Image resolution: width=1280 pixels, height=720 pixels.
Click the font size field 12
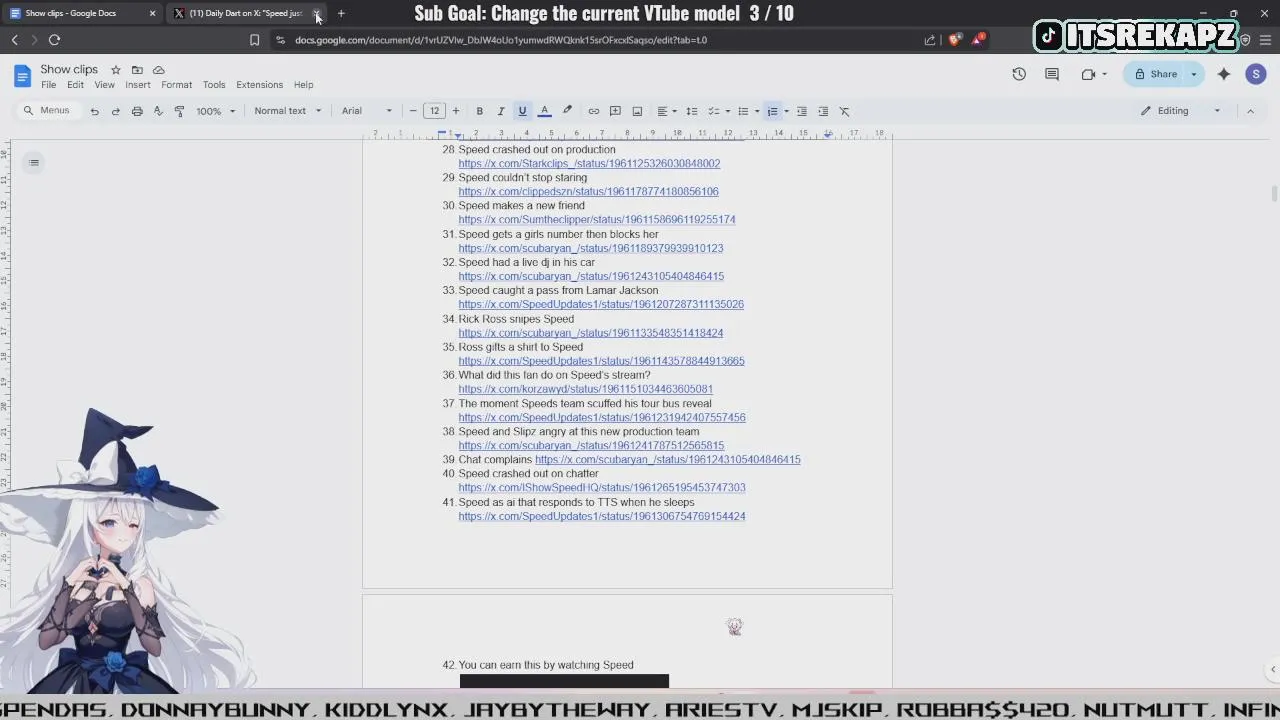[434, 111]
